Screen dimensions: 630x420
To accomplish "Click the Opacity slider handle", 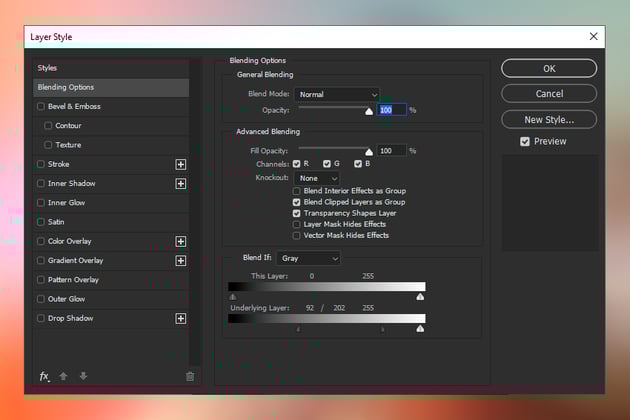I will click(x=369, y=111).
